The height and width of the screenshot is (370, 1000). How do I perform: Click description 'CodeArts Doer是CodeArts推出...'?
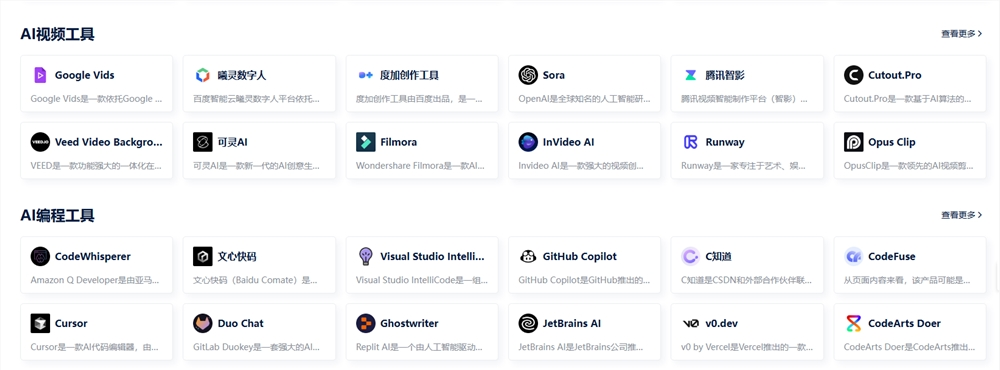(x=910, y=348)
